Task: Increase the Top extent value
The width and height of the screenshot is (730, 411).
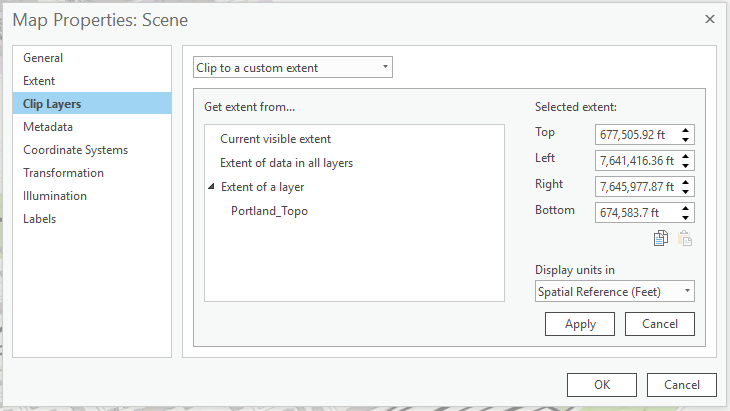Action: [686, 130]
